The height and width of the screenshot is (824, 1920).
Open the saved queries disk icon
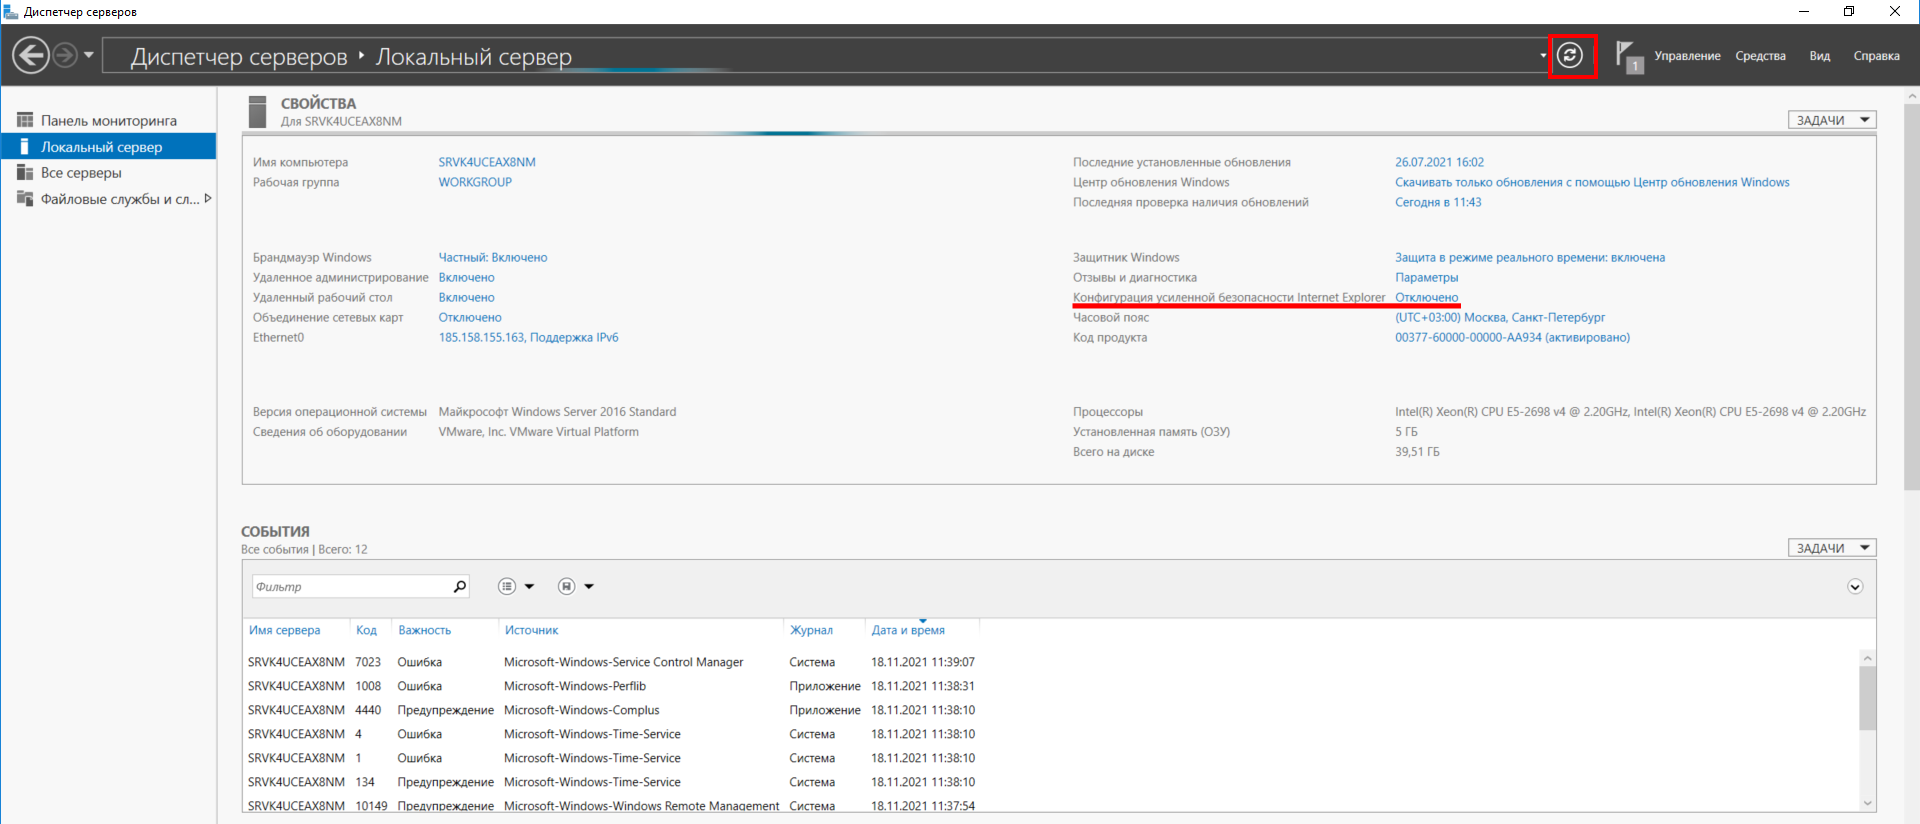[x=567, y=587]
